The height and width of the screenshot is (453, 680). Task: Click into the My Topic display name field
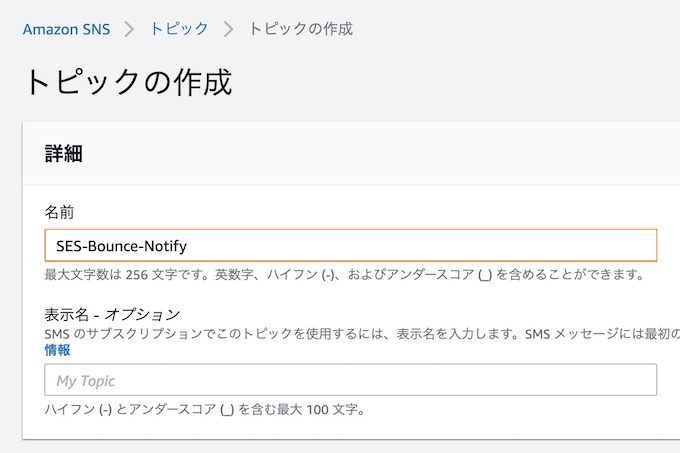click(350, 380)
